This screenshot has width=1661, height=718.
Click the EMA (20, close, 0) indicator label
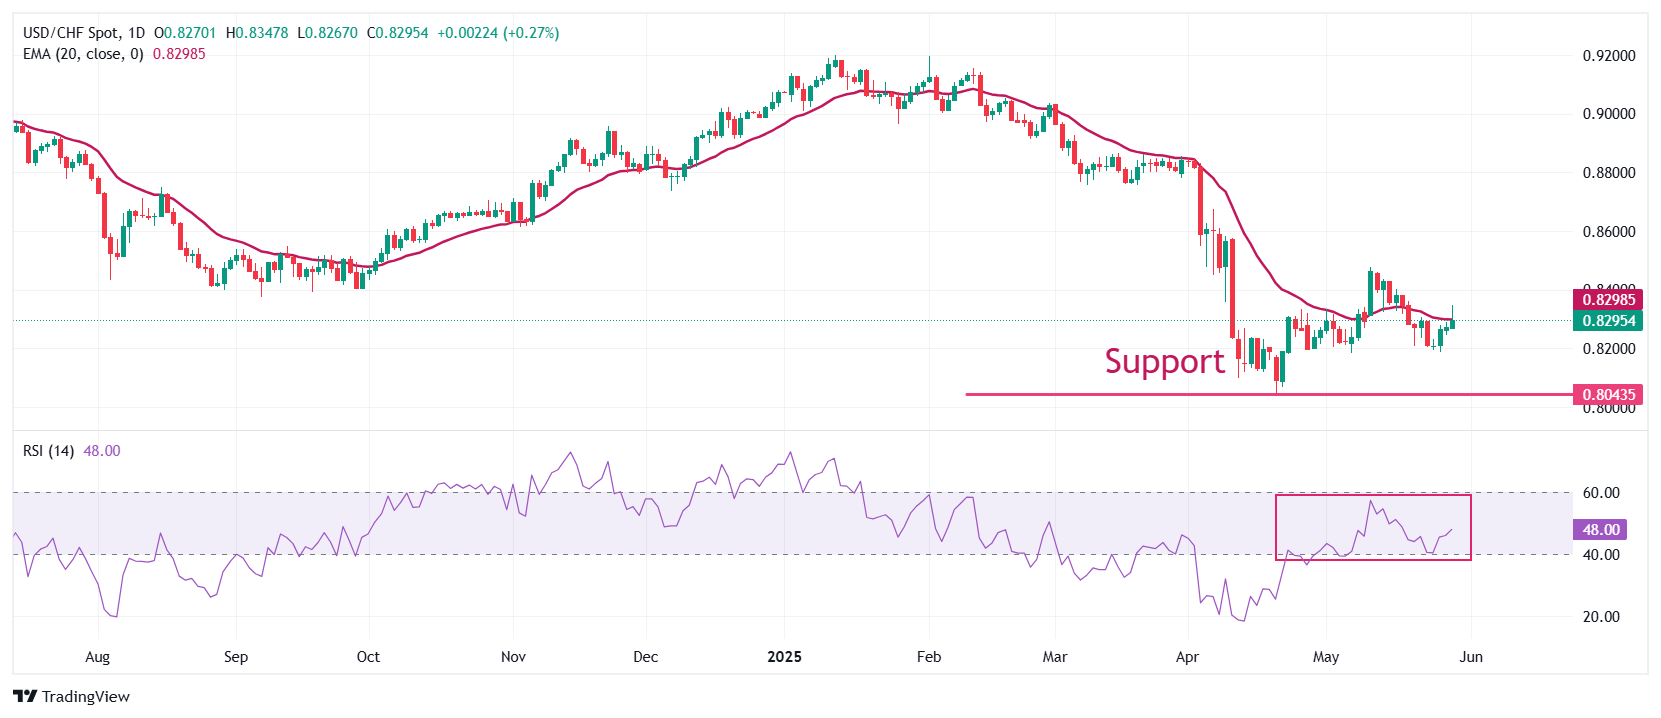pos(83,54)
